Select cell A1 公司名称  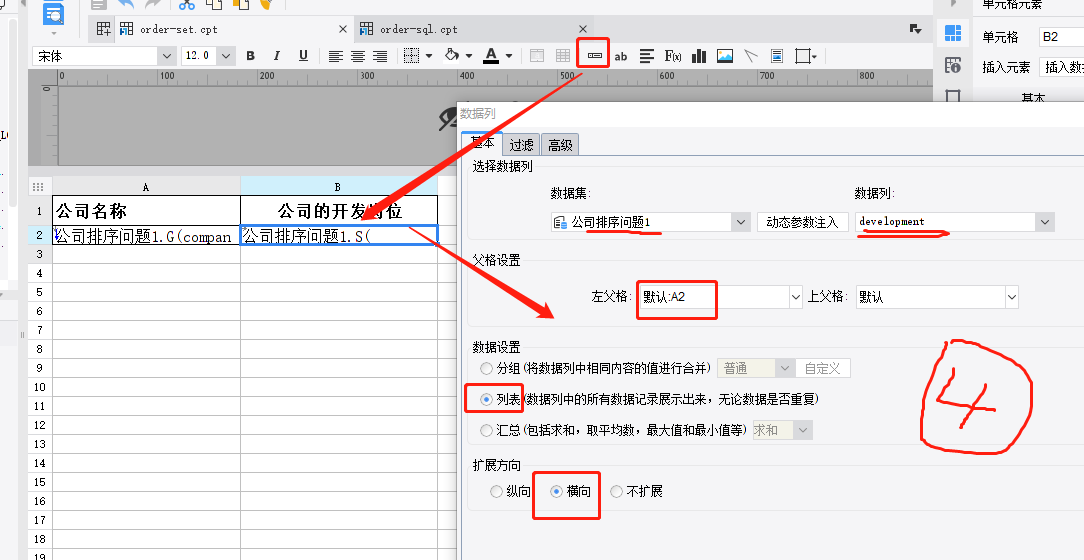pyautogui.click(x=147, y=210)
